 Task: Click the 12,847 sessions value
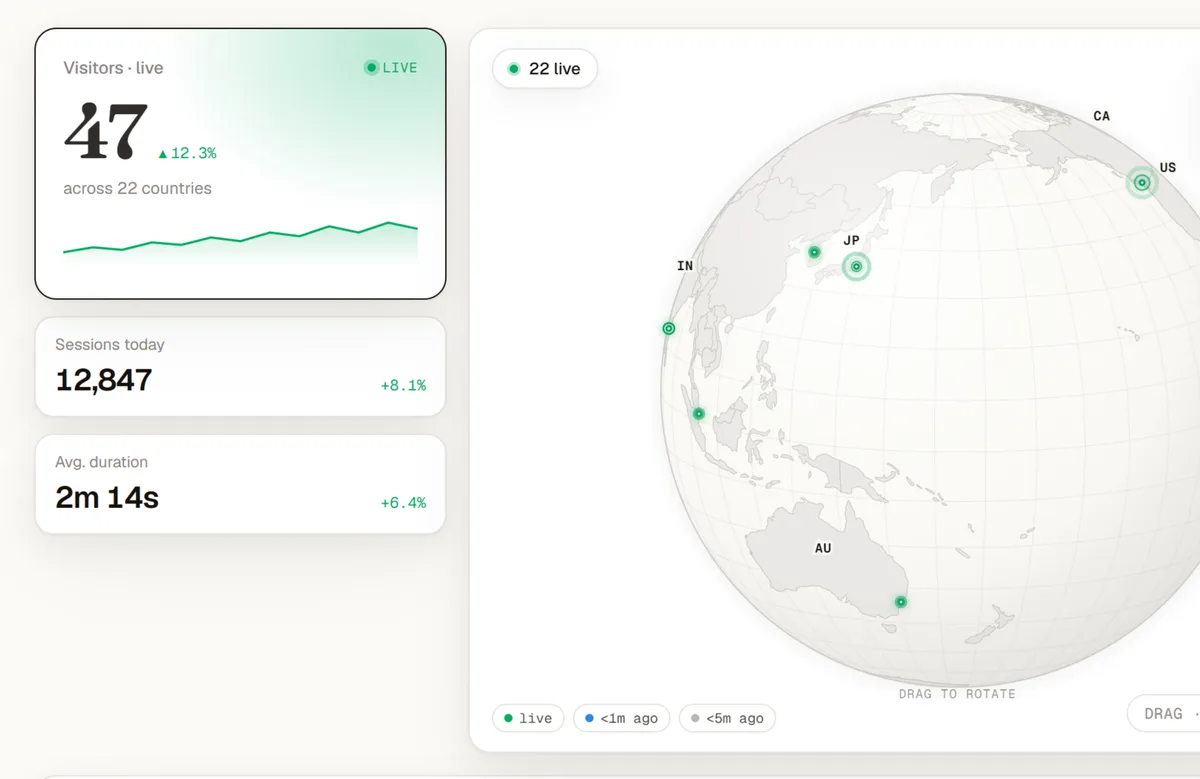click(x=104, y=380)
